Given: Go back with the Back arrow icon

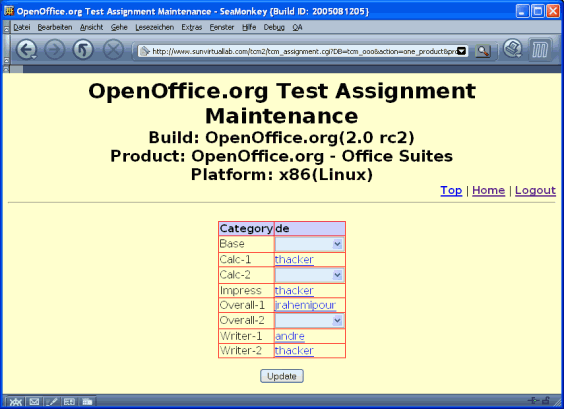Looking at the screenshot, I should click(x=26, y=50).
